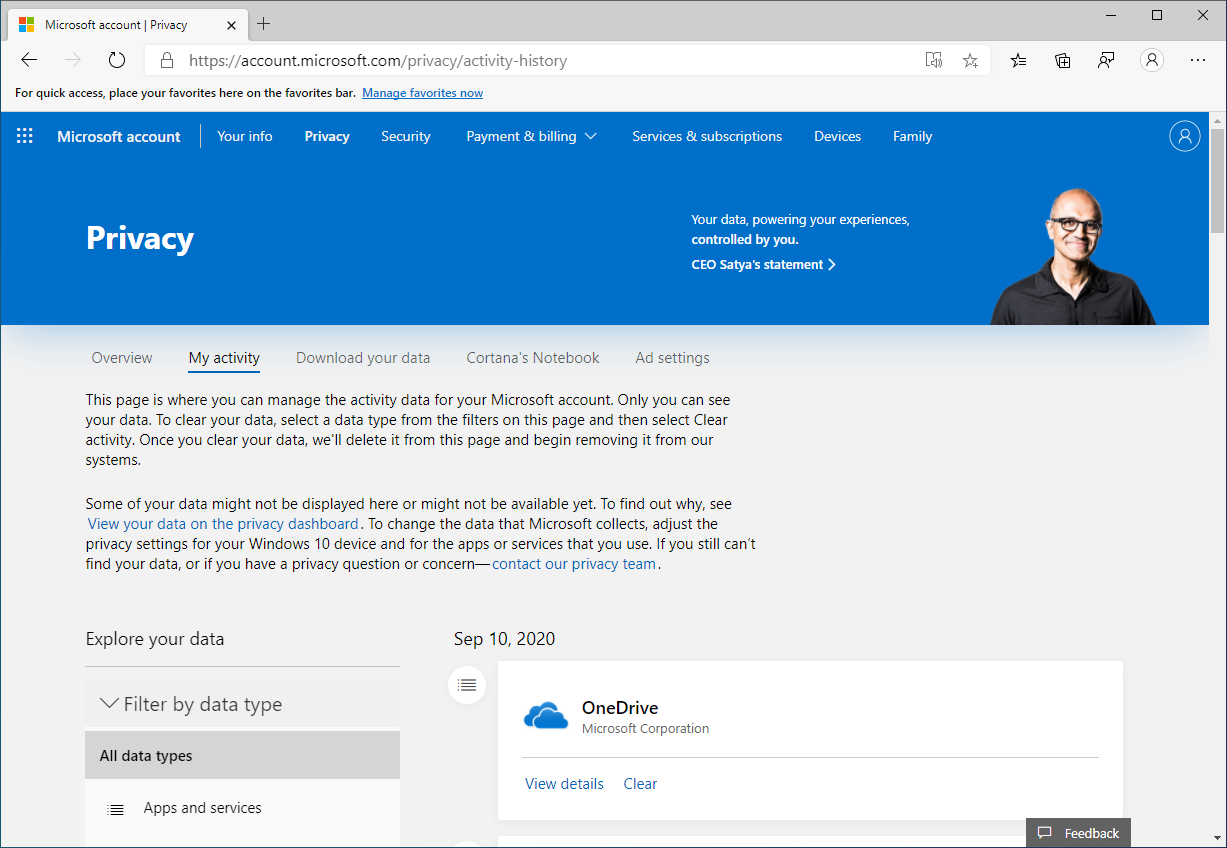Open account manager avatar in header
This screenshot has height=848, width=1227.
[1184, 136]
